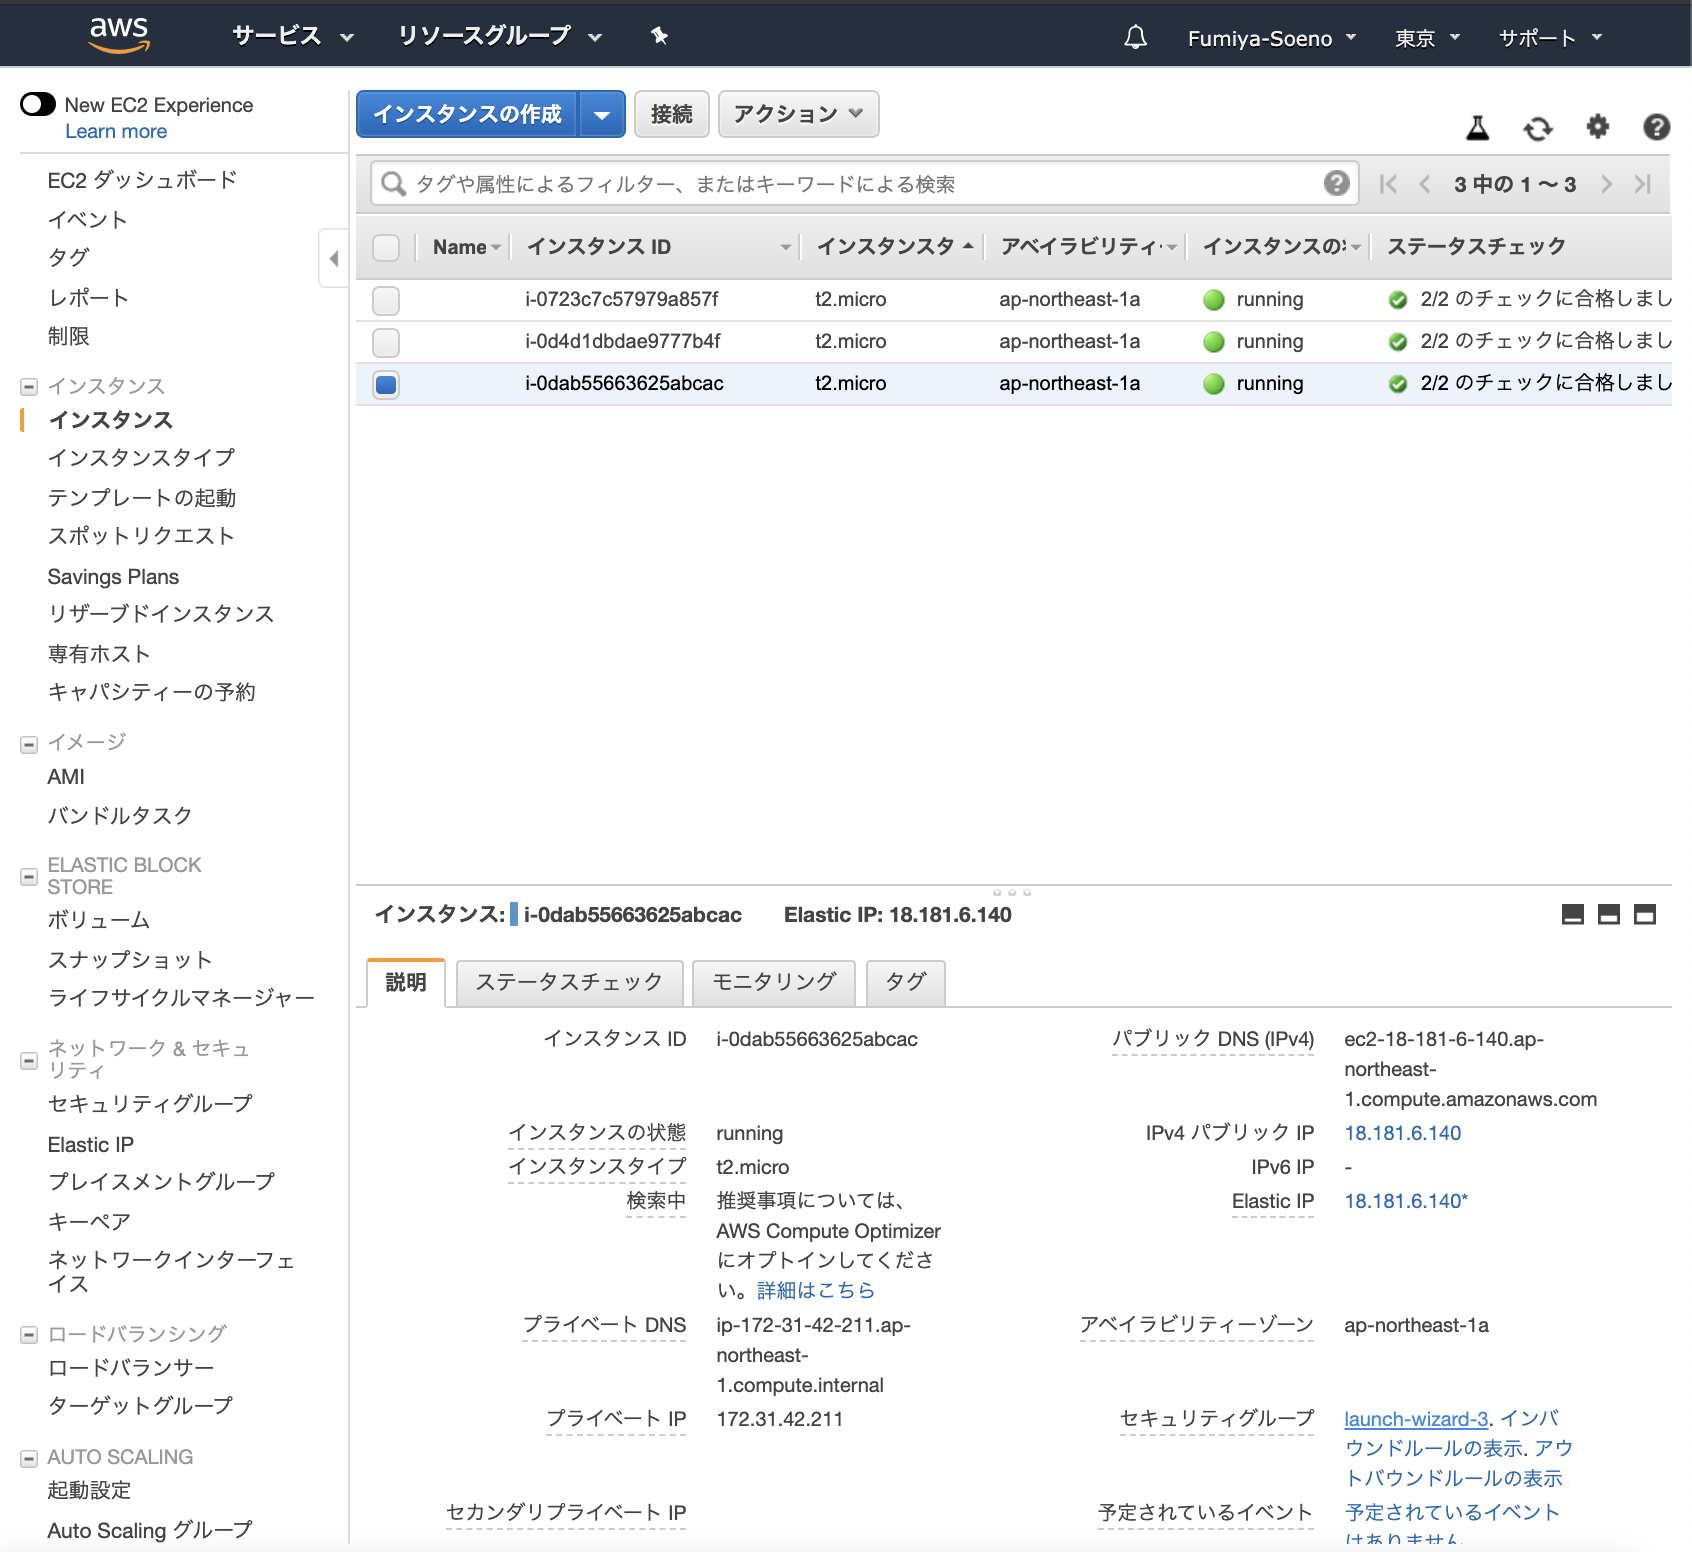Click the Elastic IP 18.181.6.140 link
This screenshot has width=1692, height=1552.
(1403, 1201)
